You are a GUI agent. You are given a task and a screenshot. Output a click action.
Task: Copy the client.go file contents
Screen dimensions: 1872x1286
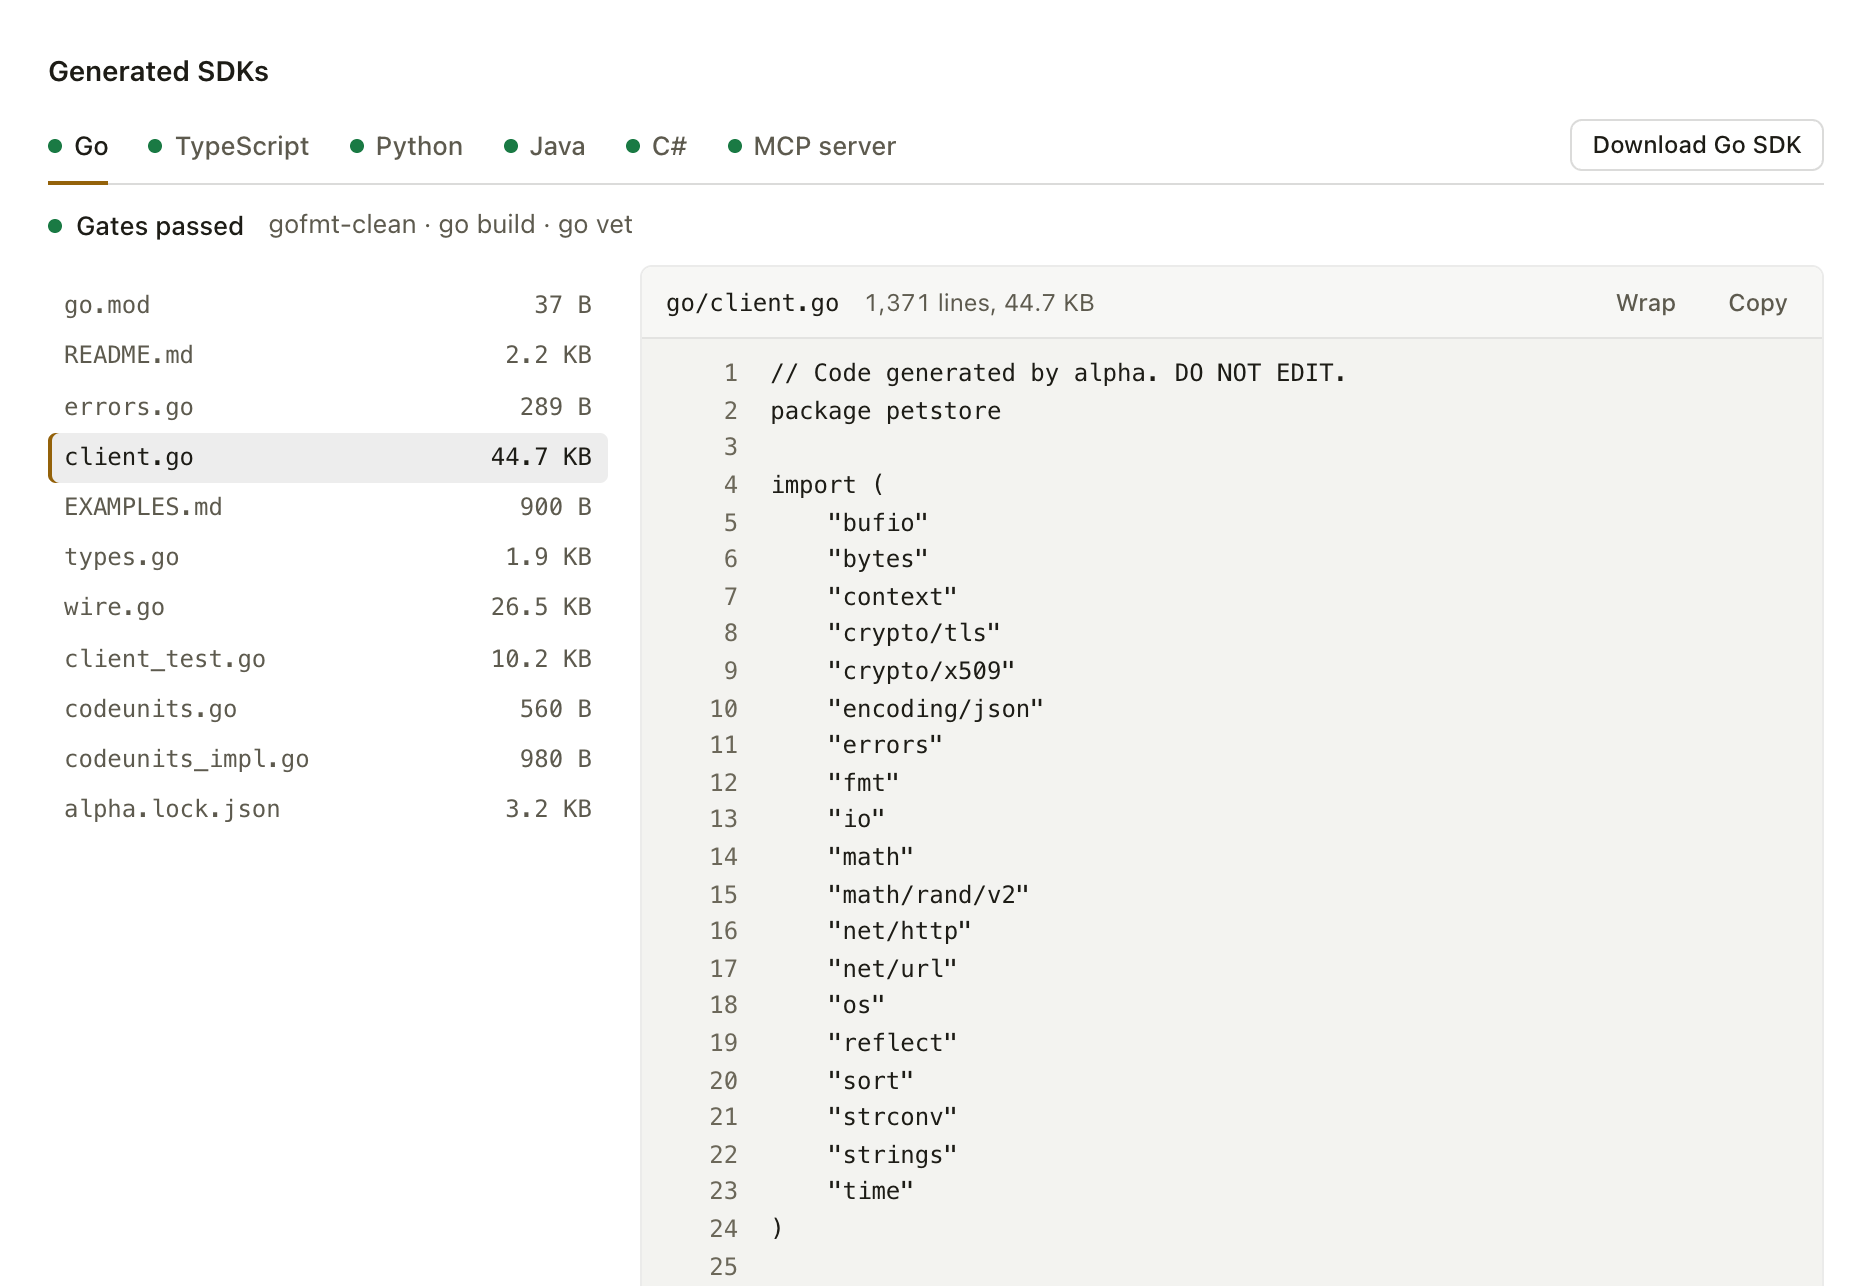tap(1757, 303)
